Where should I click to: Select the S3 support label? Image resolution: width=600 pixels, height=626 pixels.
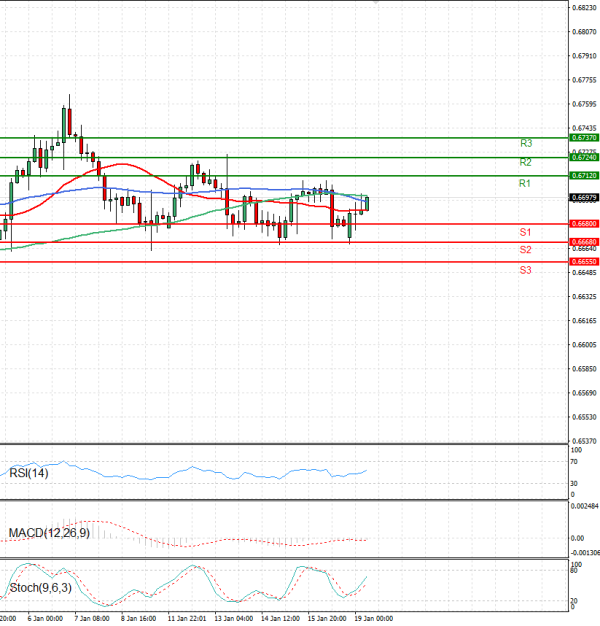525,270
